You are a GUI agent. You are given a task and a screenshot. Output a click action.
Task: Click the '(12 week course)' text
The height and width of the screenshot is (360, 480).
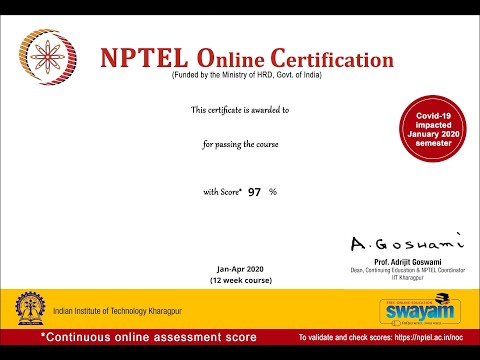pos(241,280)
